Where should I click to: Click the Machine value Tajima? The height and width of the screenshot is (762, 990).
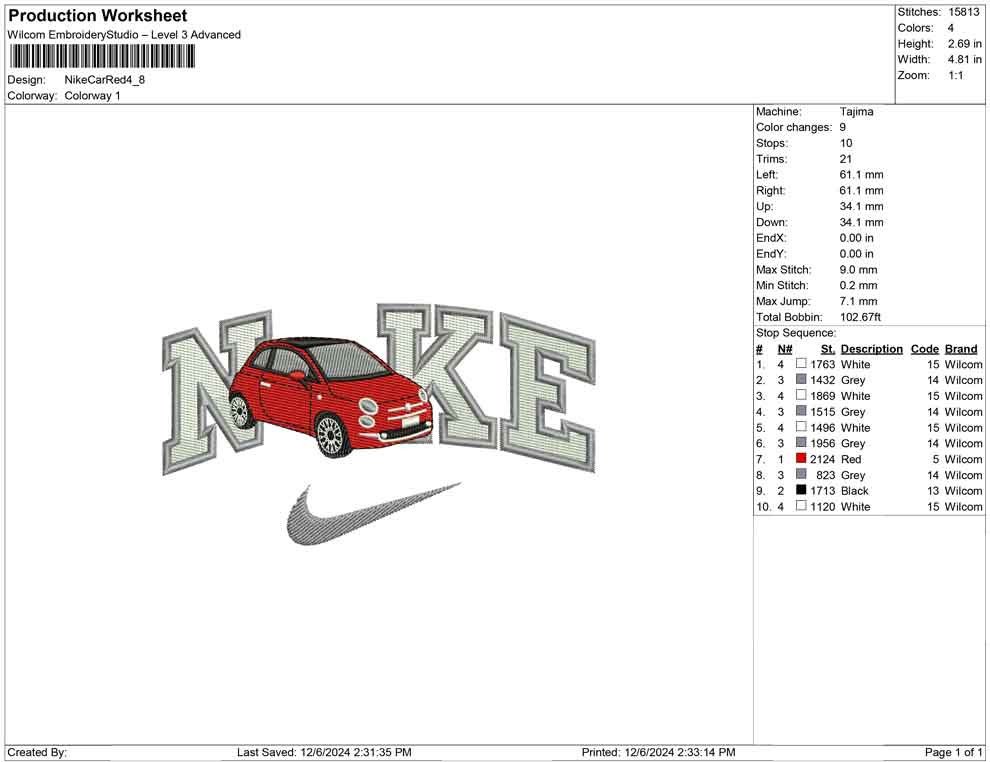[x=856, y=112]
